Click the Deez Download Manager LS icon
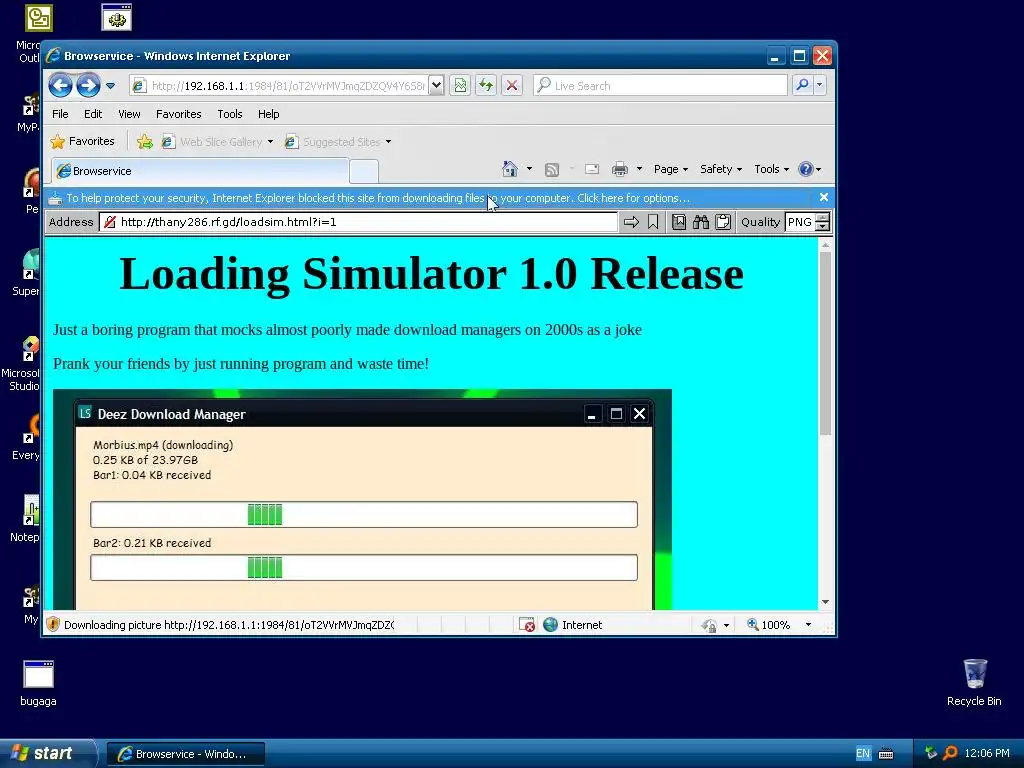Viewport: 1024px width, 768px height. coord(85,413)
